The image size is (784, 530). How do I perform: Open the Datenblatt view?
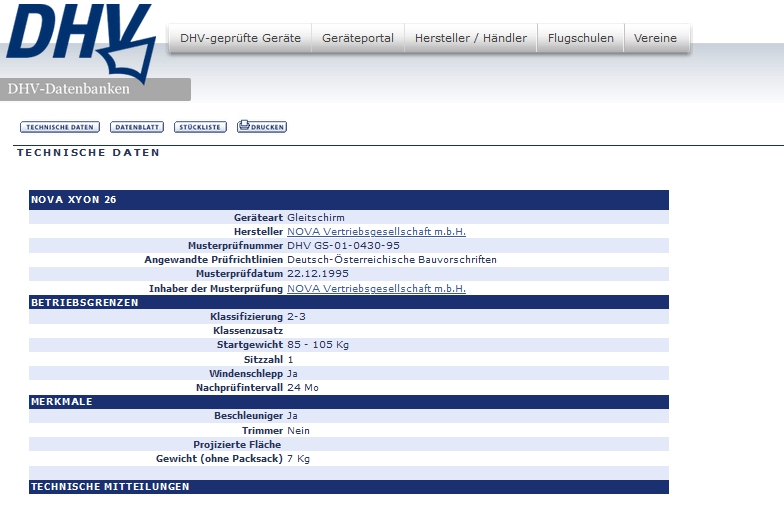[x=137, y=127]
